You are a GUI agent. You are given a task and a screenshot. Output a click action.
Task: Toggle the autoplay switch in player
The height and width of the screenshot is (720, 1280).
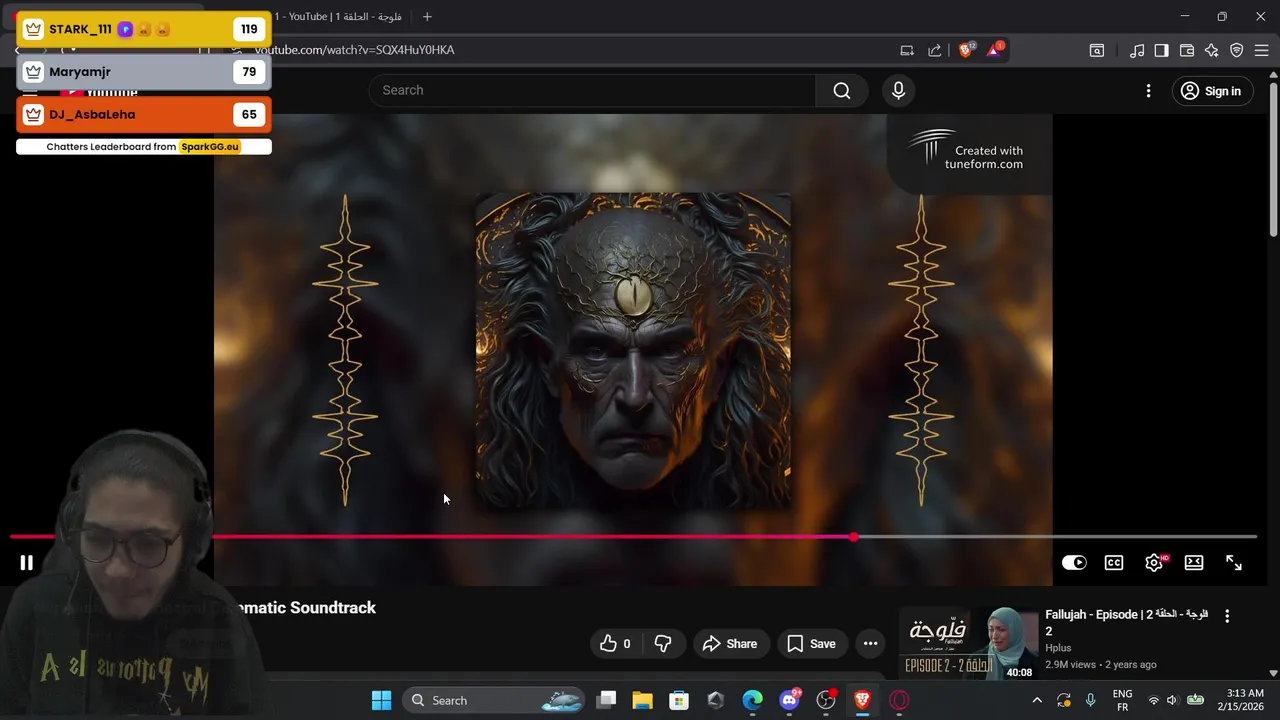click(x=1074, y=563)
